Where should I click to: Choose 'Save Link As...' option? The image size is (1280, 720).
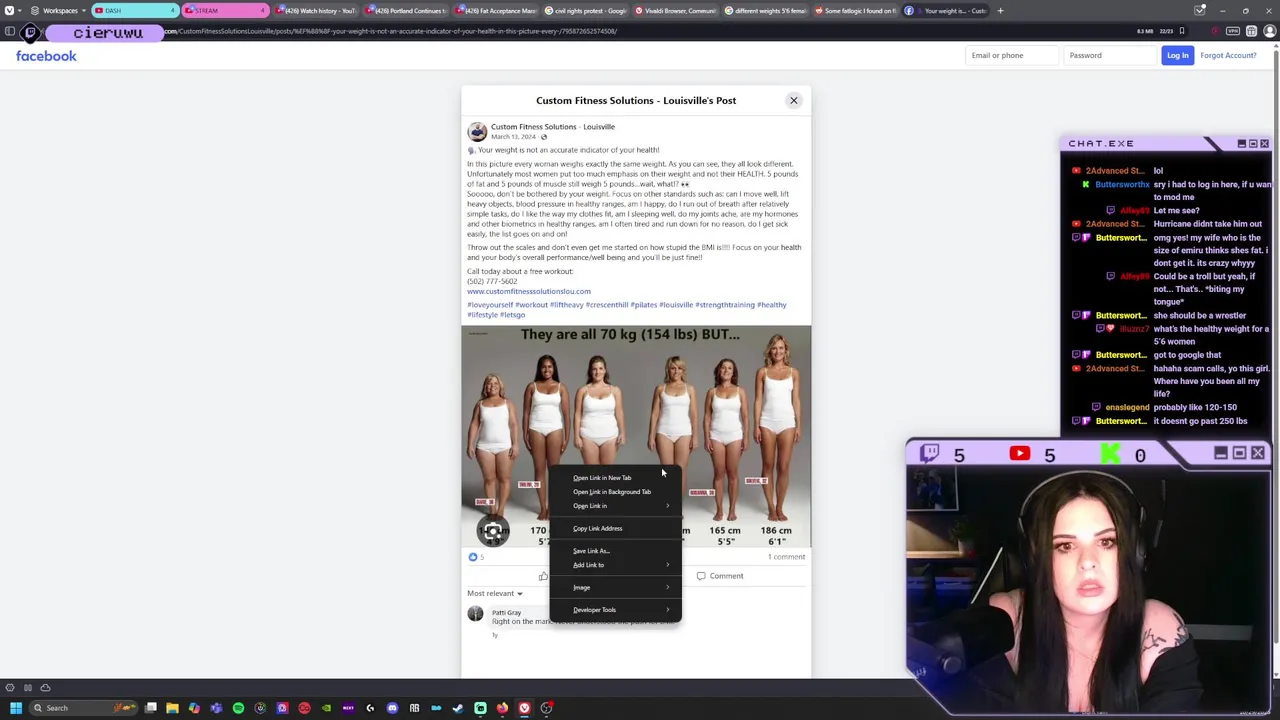coord(614,551)
